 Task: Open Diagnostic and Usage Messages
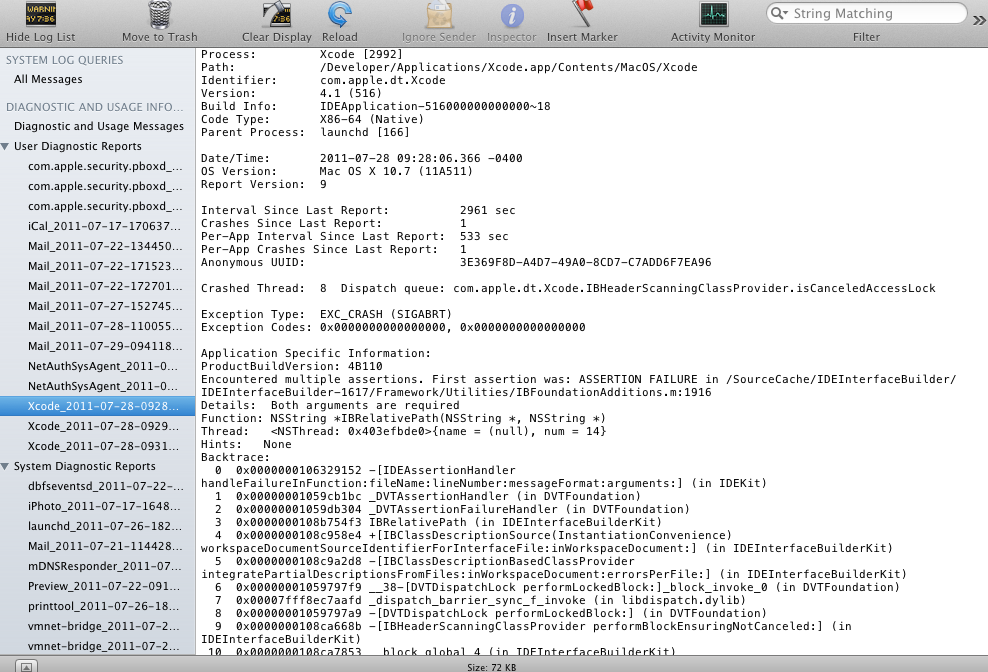[99, 126]
